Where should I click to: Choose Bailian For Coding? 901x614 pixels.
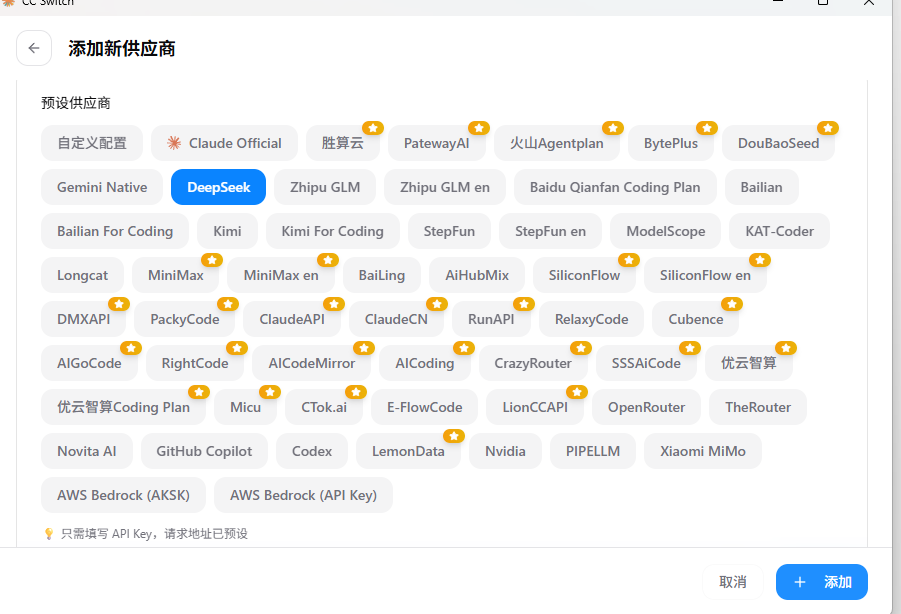(115, 231)
